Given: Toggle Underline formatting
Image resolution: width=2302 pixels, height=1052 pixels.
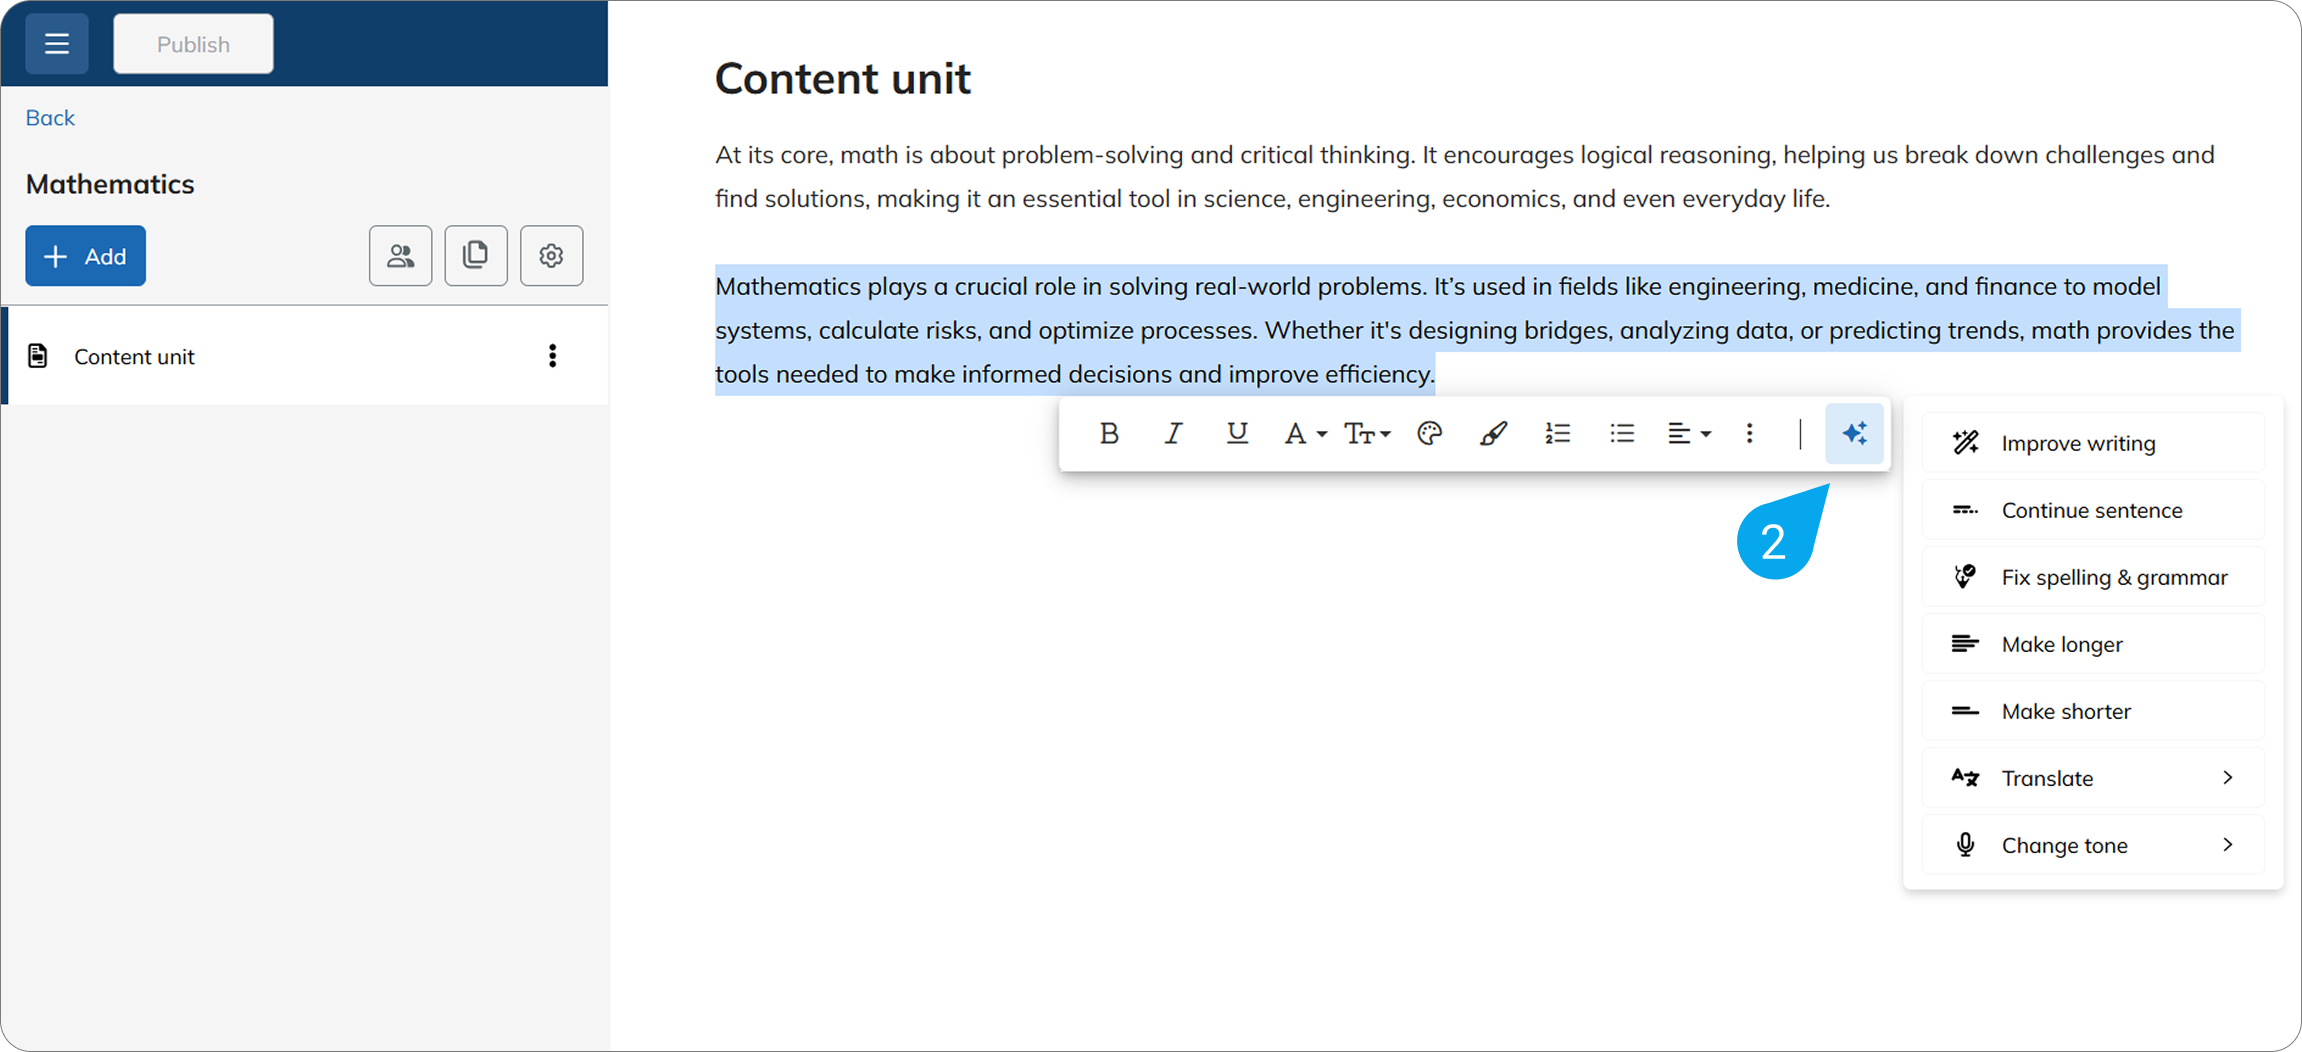Looking at the screenshot, I should point(1237,433).
